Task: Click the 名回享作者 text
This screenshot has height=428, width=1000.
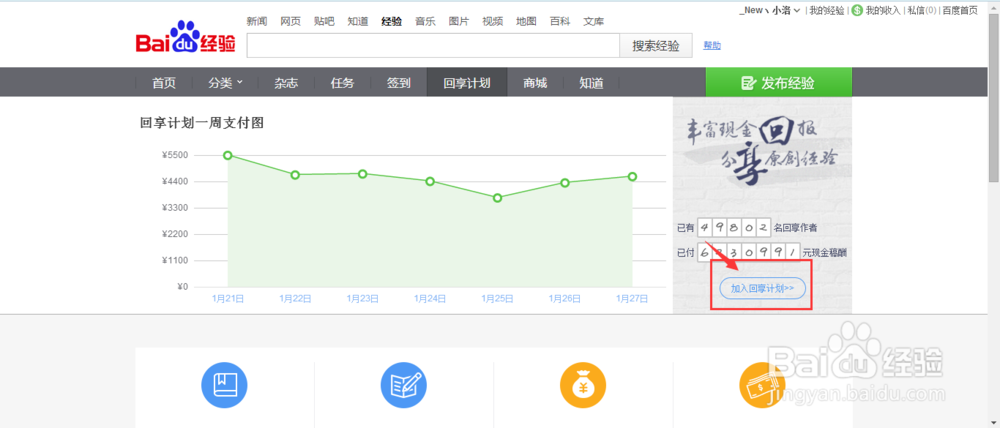Action: click(796, 227)
